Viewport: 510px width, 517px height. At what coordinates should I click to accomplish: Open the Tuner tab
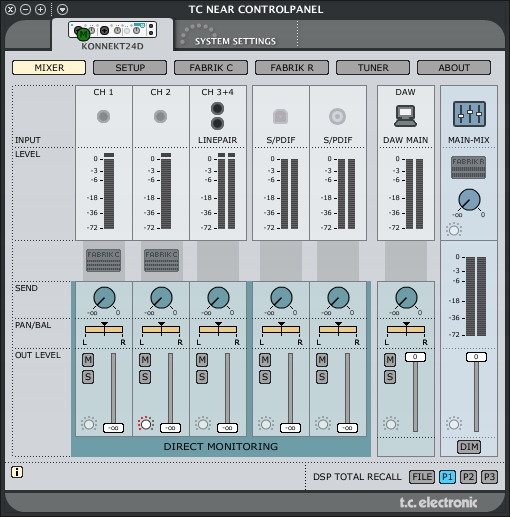373,68
